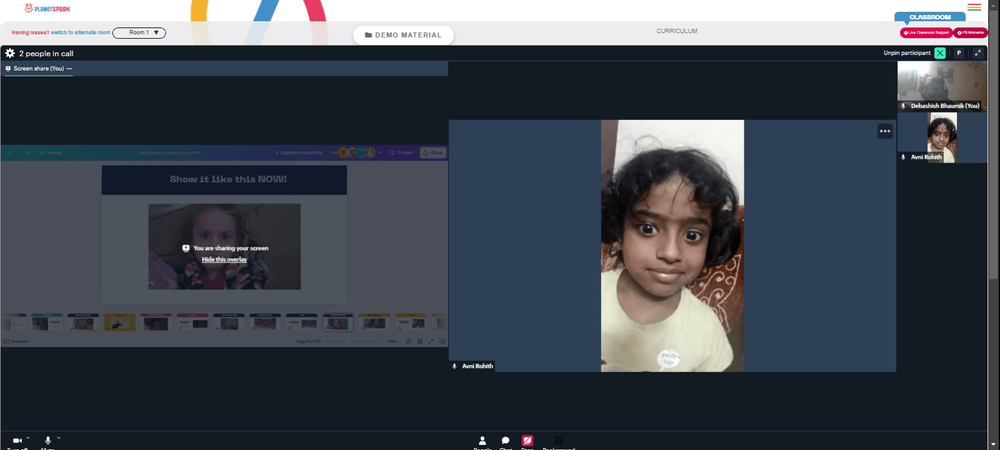Click the PlanetSpark logo
Screen dimensions: 1000x450
[x=47, y=8]
